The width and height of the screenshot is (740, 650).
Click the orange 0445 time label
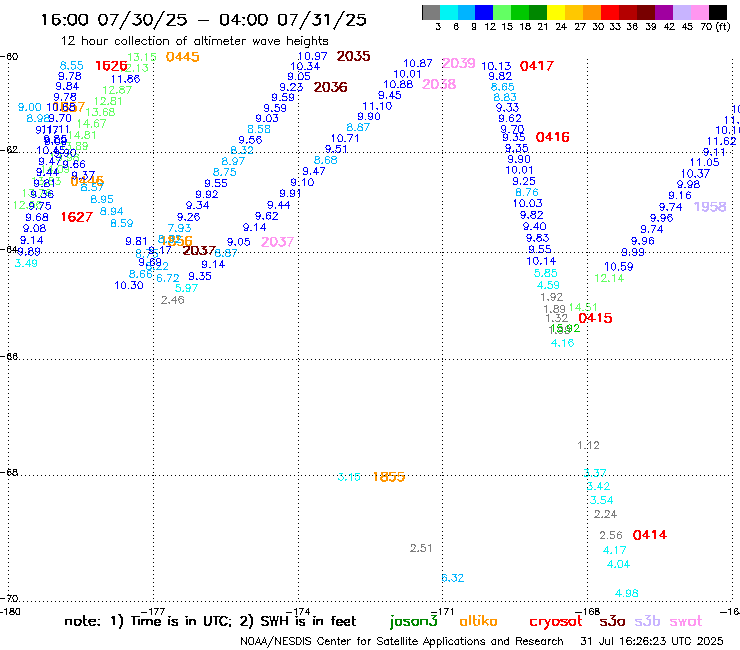coord(183,57)
